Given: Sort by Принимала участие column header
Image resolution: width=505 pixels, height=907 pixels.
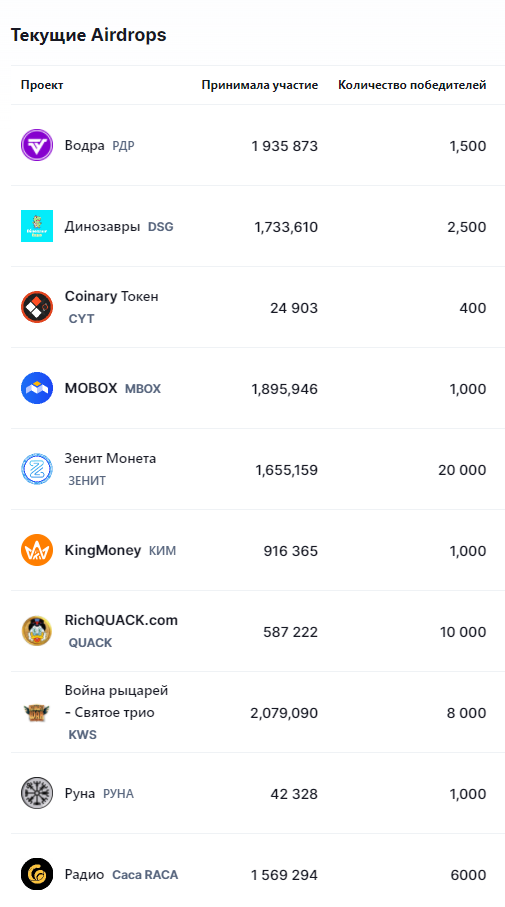Looking at the screenshot, I should point(260,85).
